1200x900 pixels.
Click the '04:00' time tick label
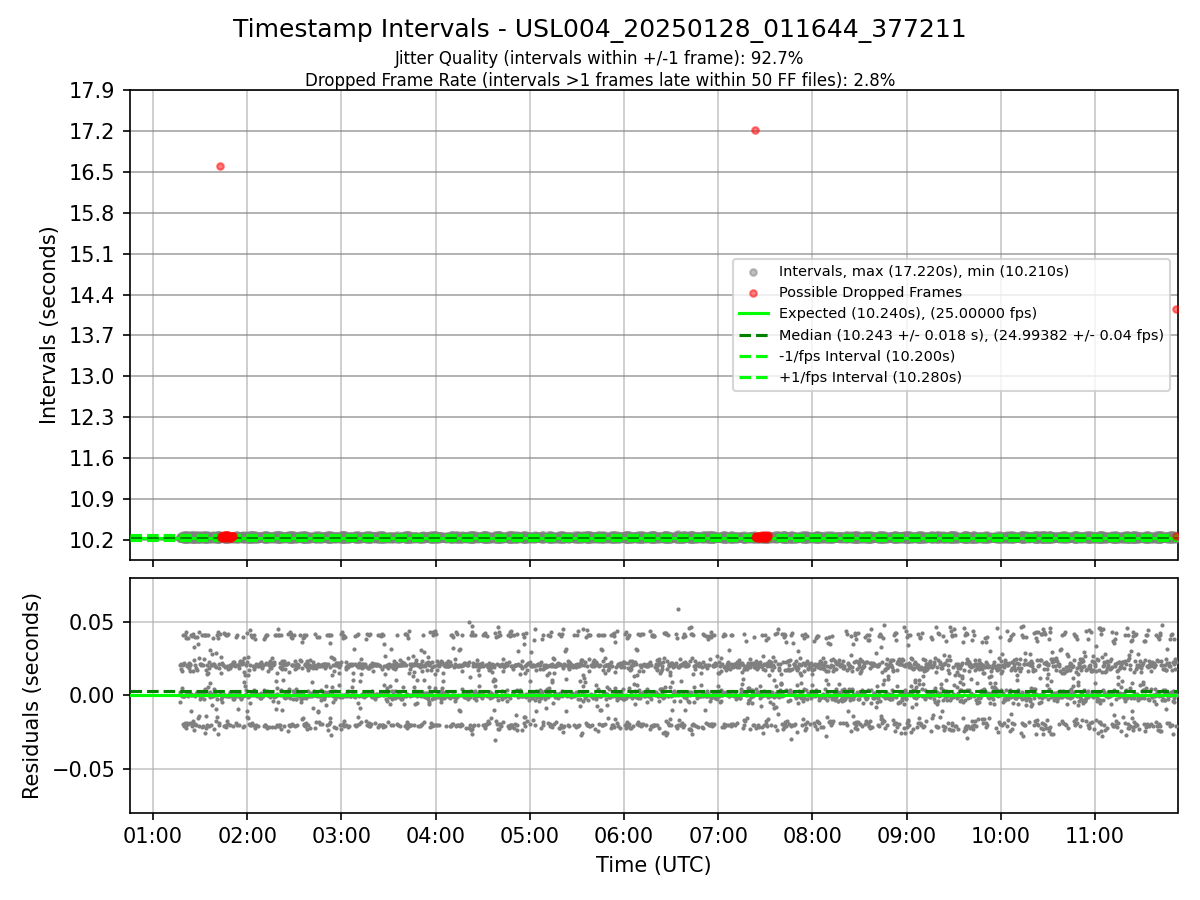(x=435, y=835)
